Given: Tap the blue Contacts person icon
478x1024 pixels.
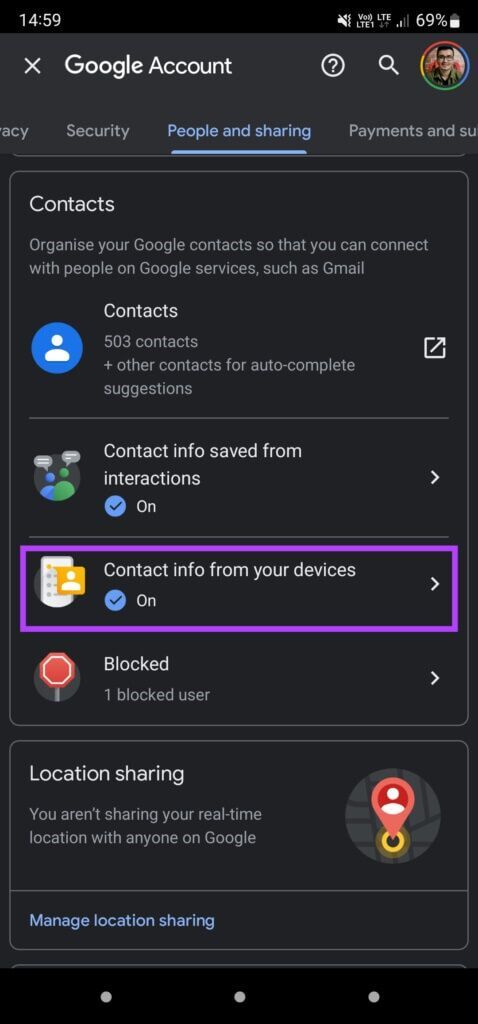Looking at the screenshot, I should pyautogui.click(x=57, y=348).
